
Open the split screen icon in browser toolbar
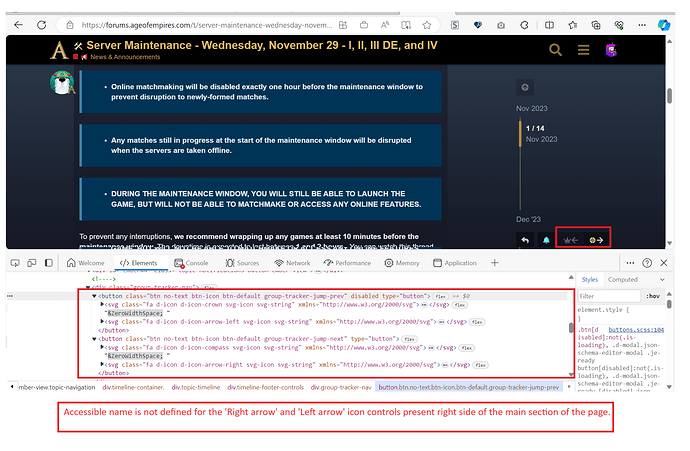549,25
